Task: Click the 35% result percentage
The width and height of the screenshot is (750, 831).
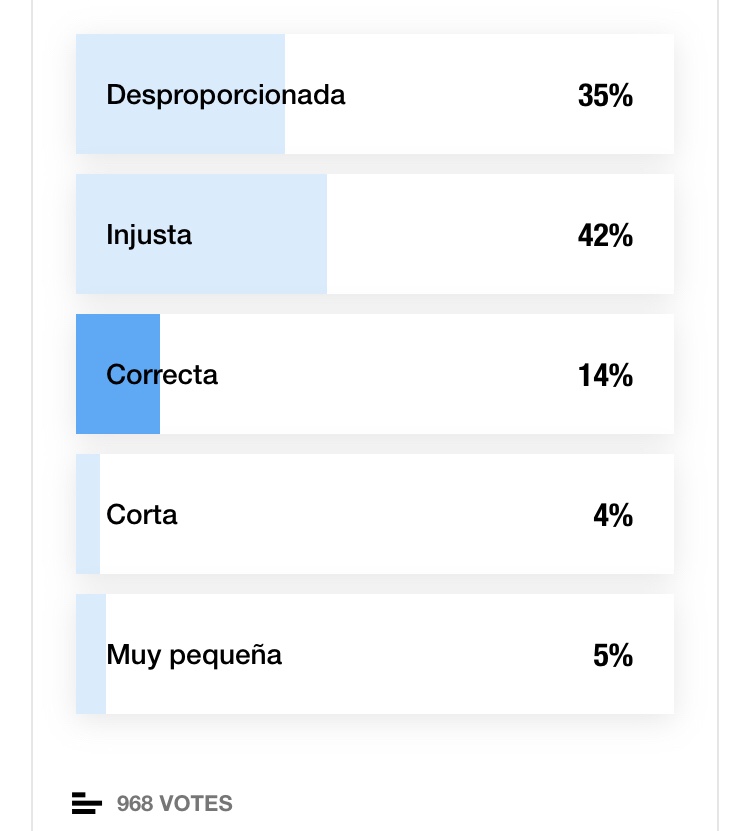Action: click(x=605, y=95)
